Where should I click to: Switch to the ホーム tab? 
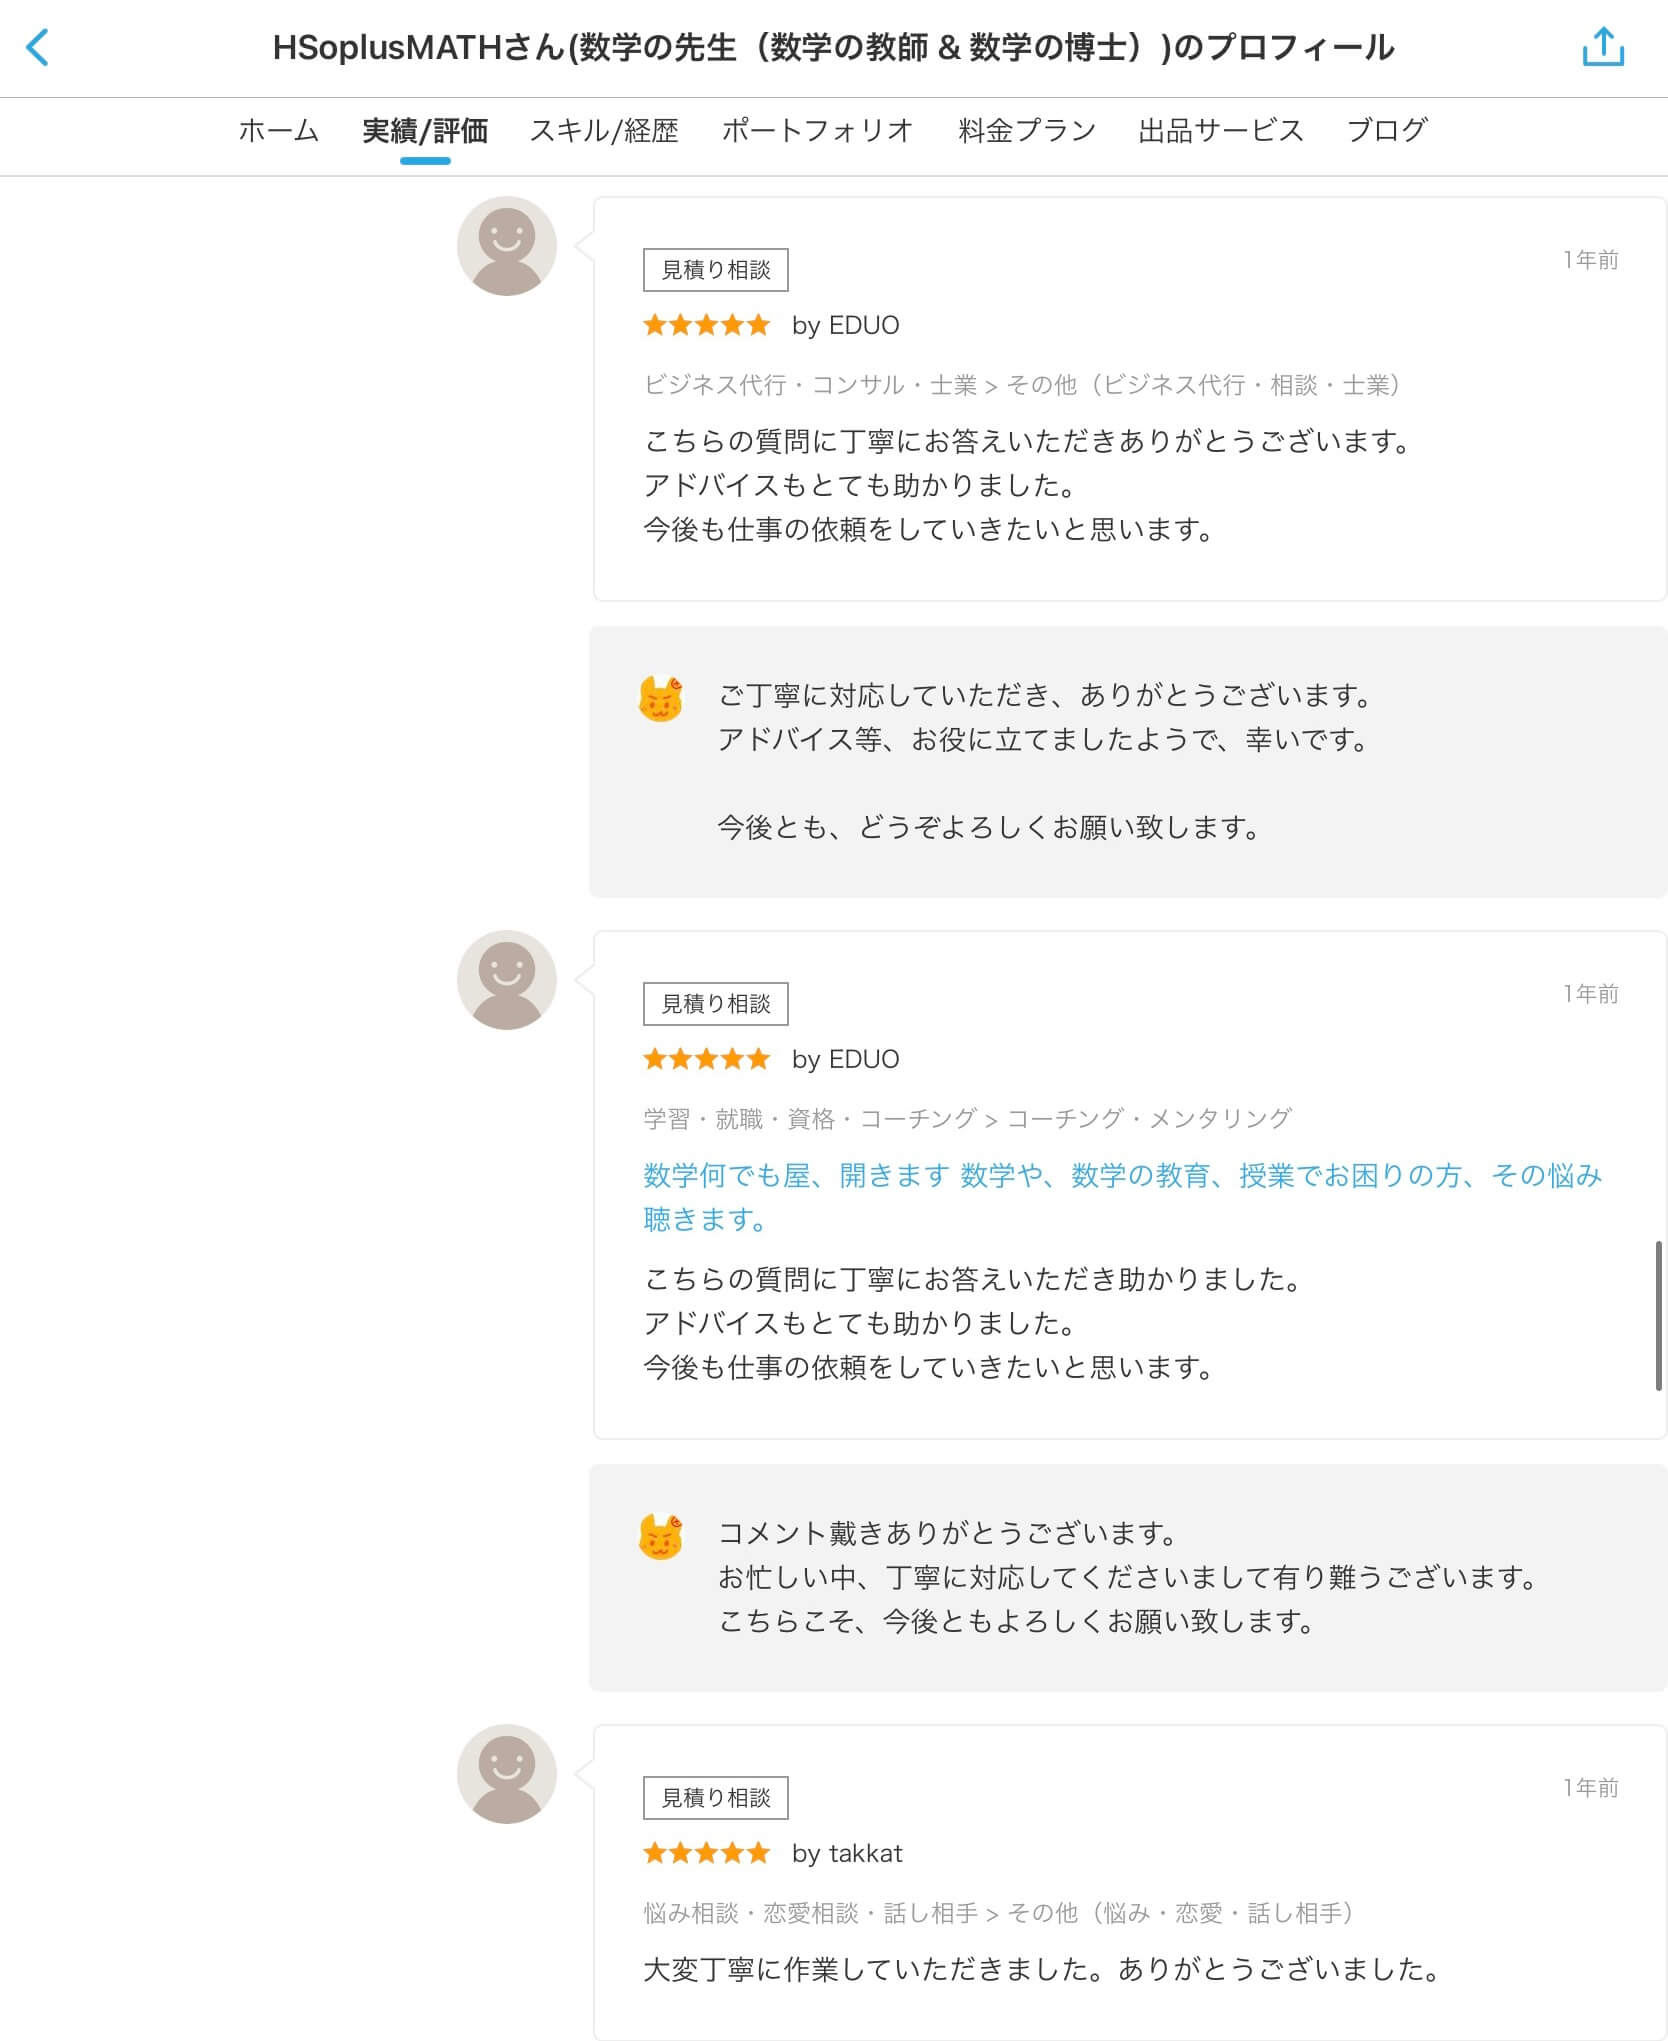pos(279,130)
